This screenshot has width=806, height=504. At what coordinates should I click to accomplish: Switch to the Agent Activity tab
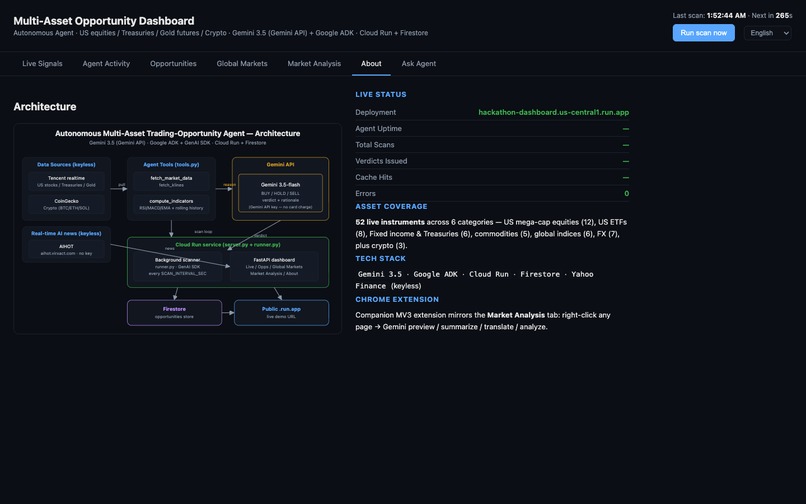[x=106, y=64]
